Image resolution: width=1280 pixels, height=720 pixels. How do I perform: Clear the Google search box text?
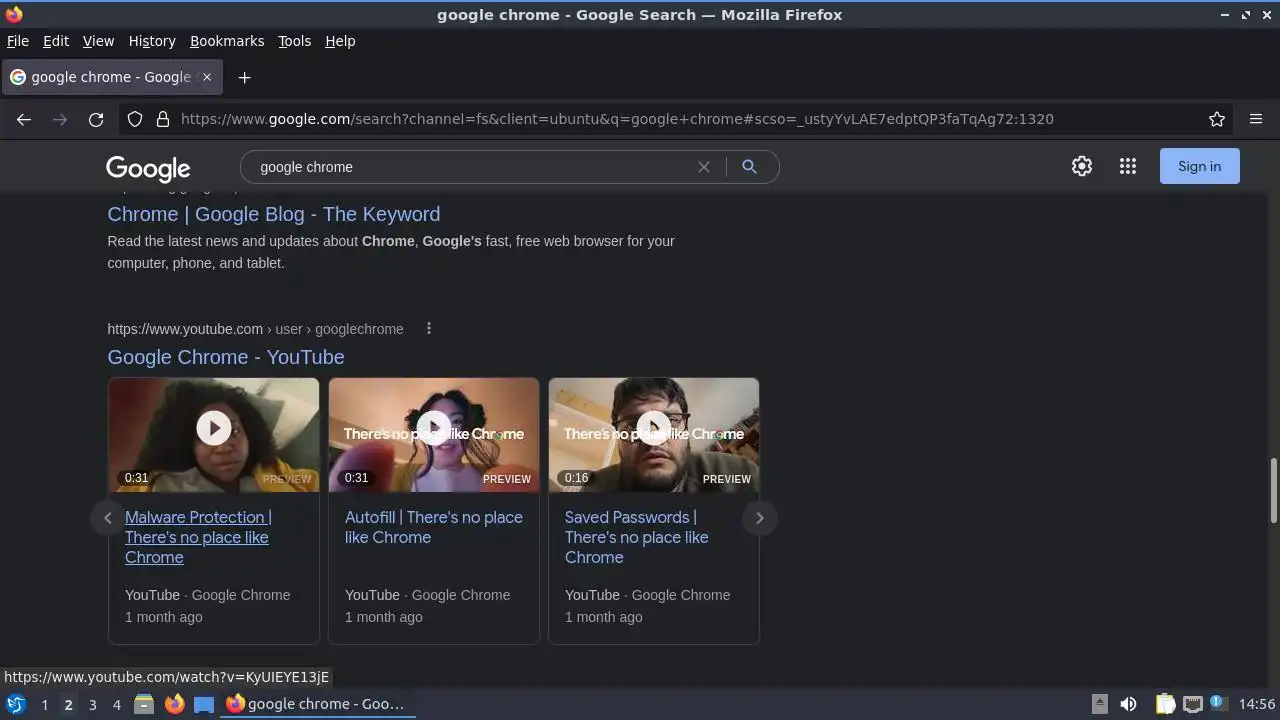(704, 167)
